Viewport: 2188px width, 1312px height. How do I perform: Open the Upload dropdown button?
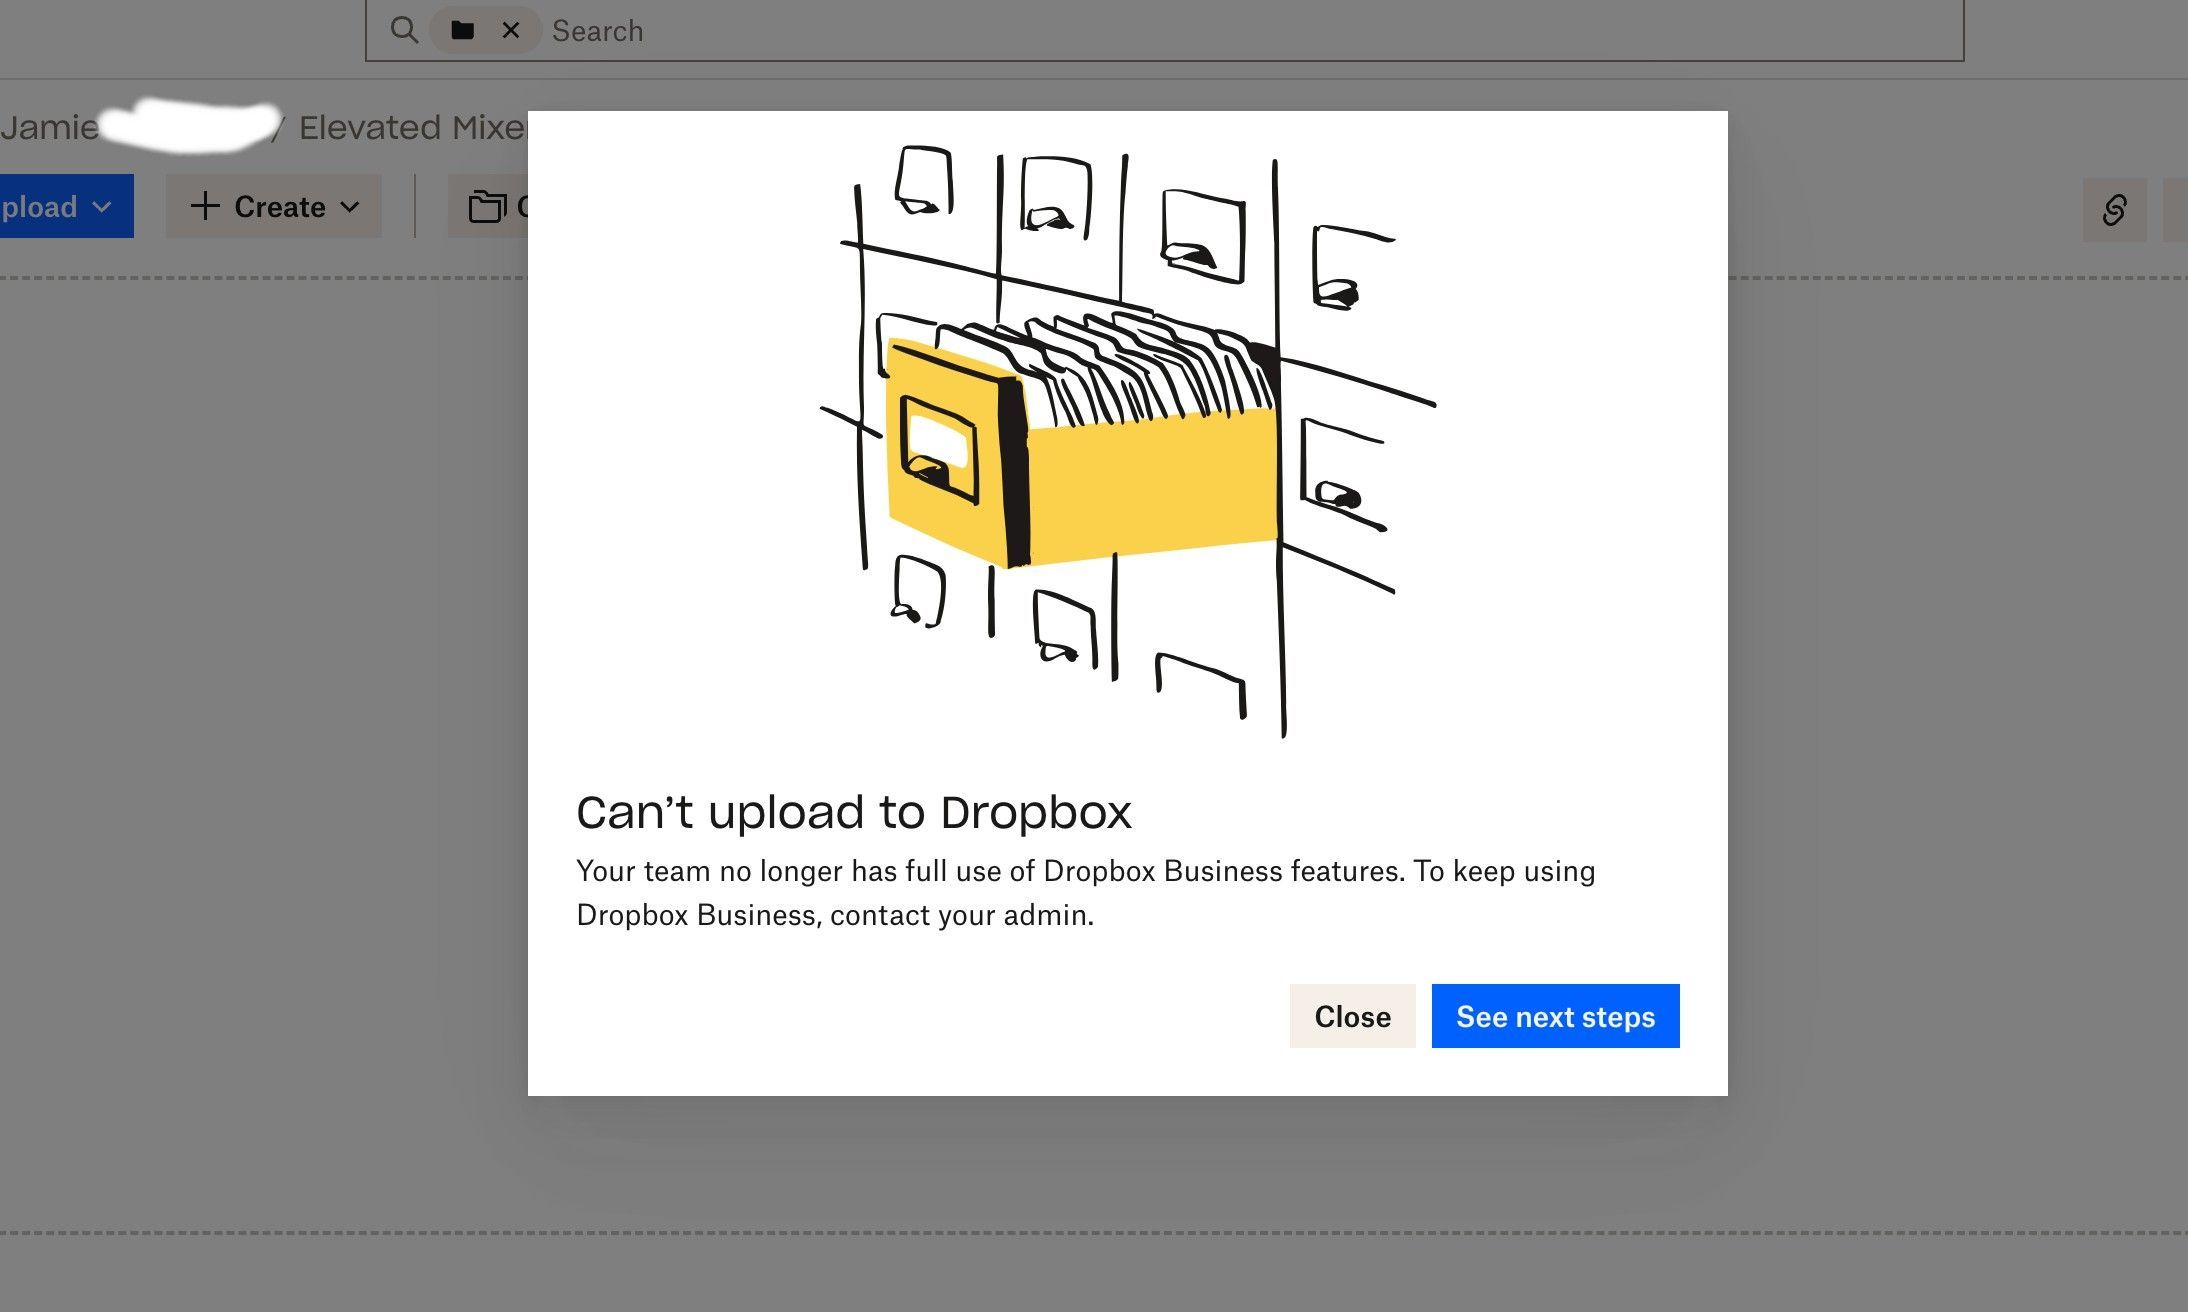[66, 206]
